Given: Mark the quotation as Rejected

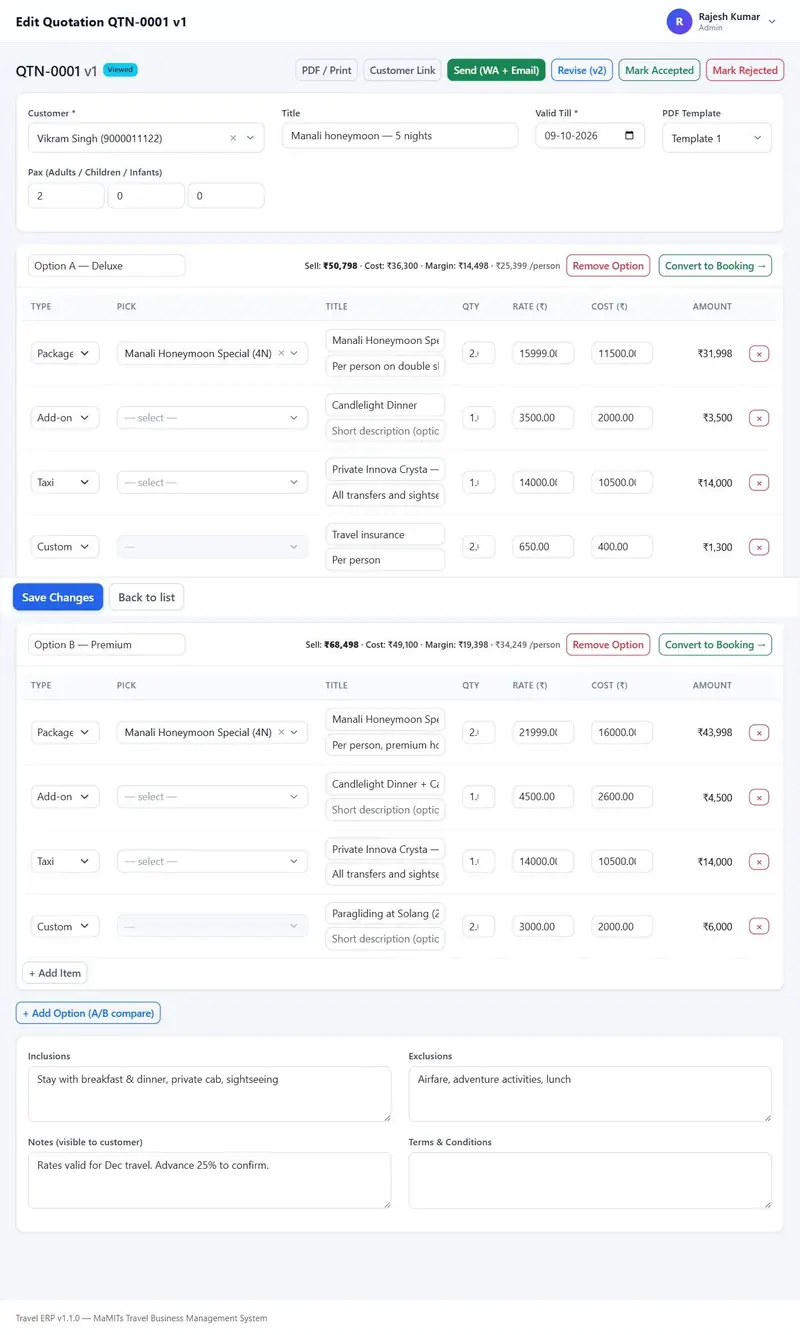Looking at the screenshot, I should [x=745, y=70].
